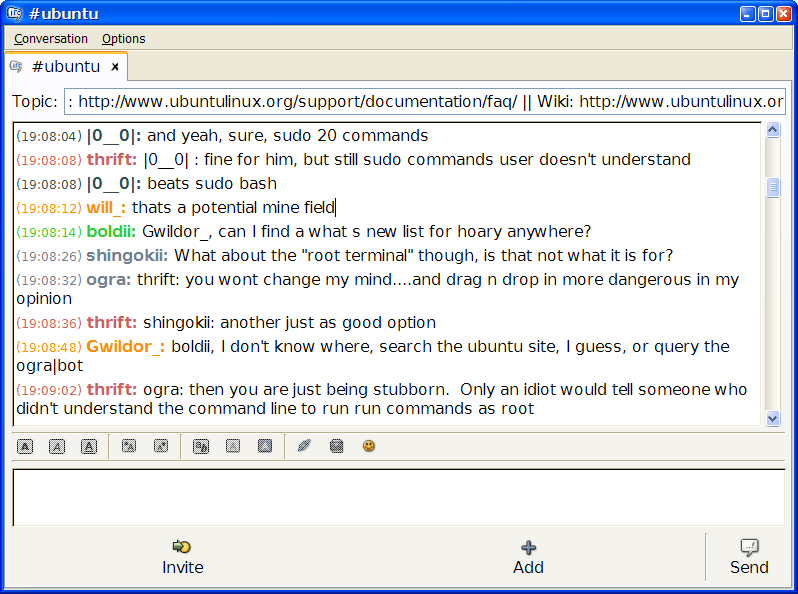
Task: Toggle italic text formatting
Action: [x=57, y=446]
